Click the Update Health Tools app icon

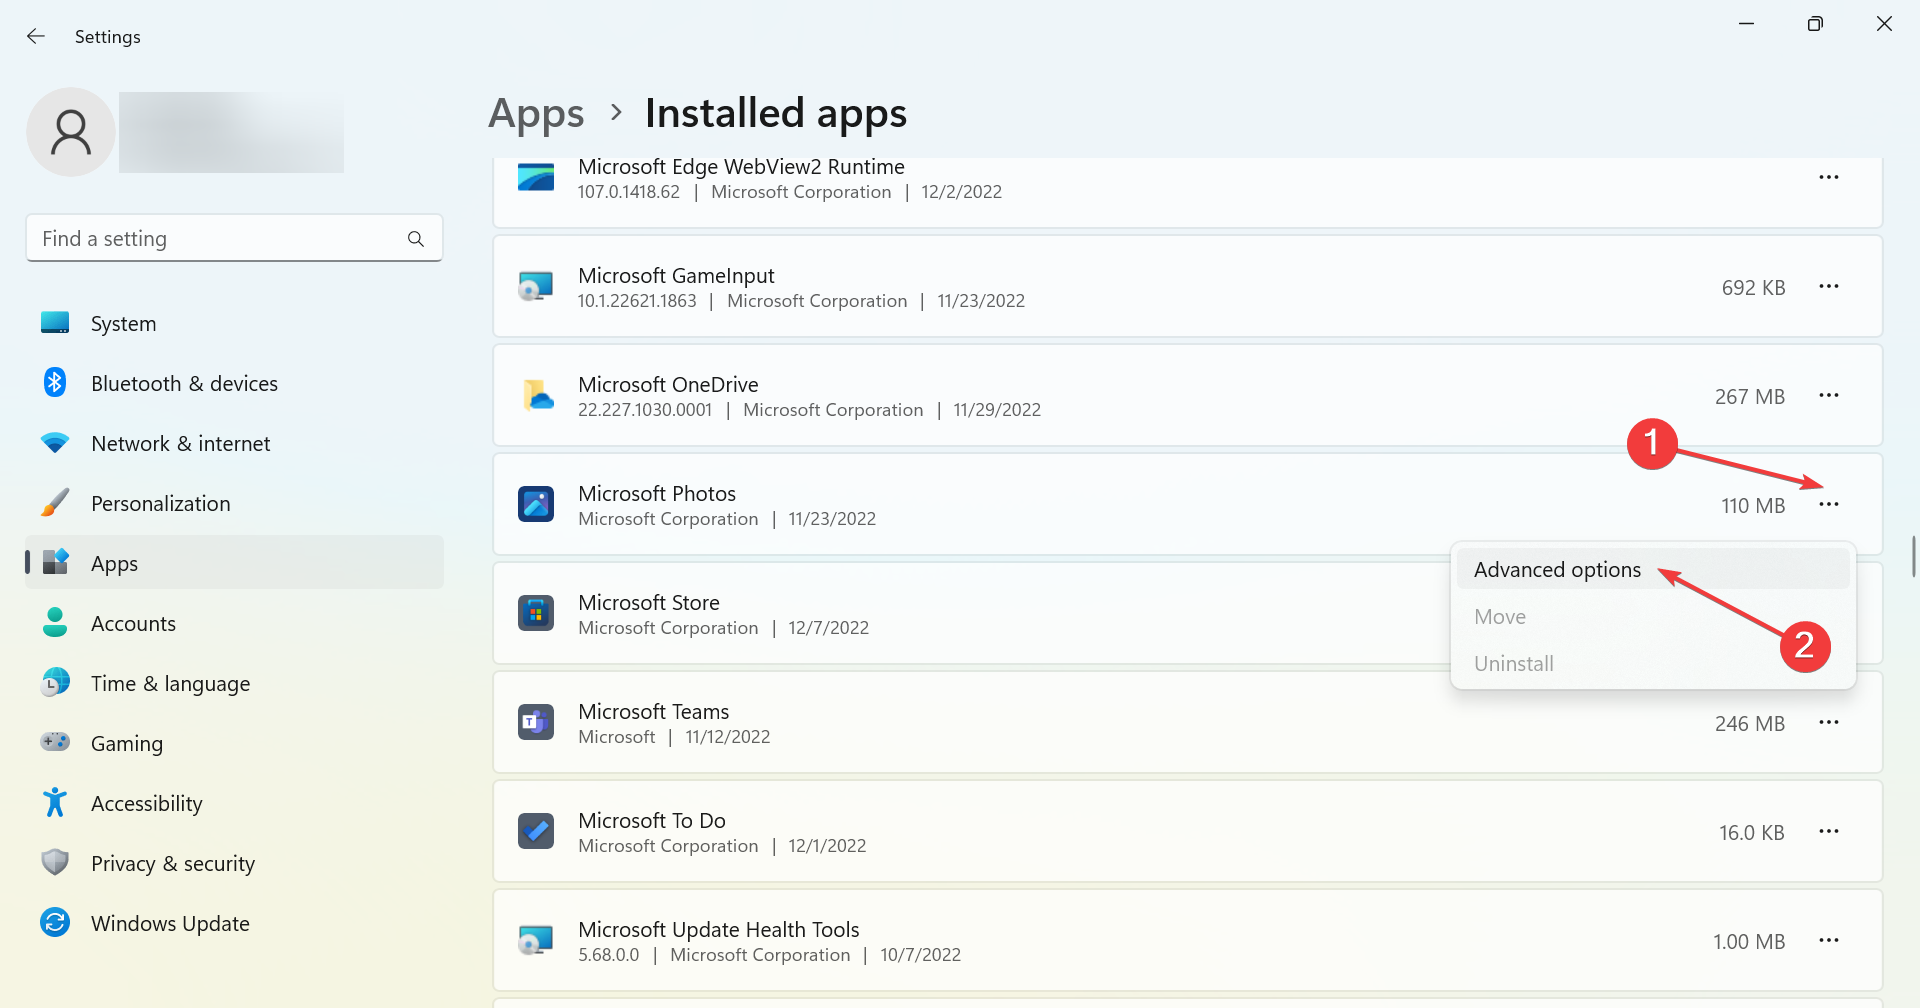point(536,940)
